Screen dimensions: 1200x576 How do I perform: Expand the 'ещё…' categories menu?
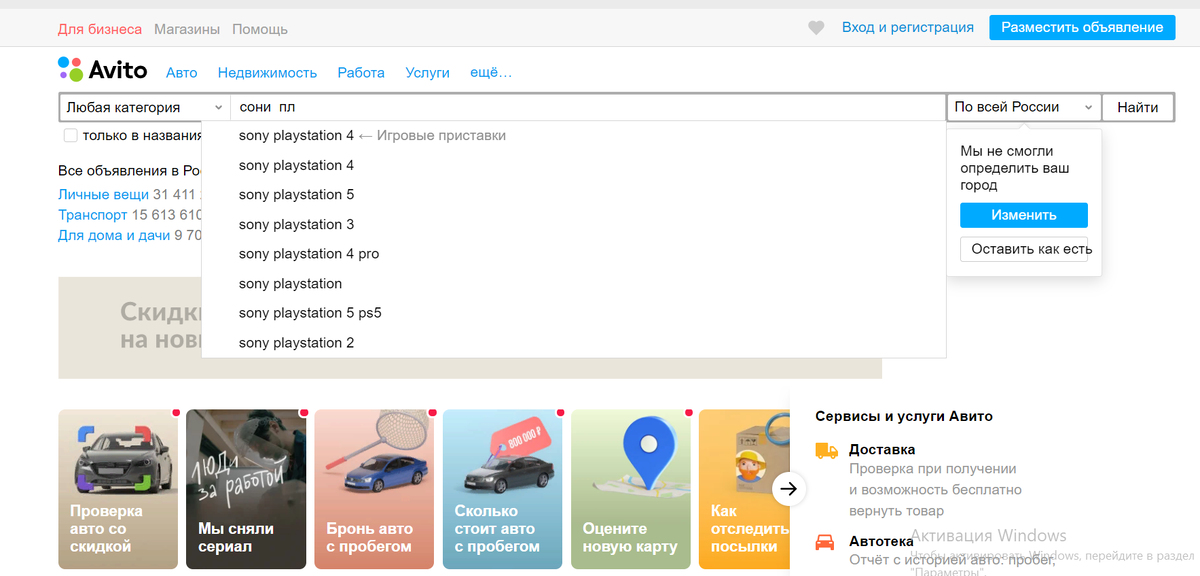pos(491,73)
